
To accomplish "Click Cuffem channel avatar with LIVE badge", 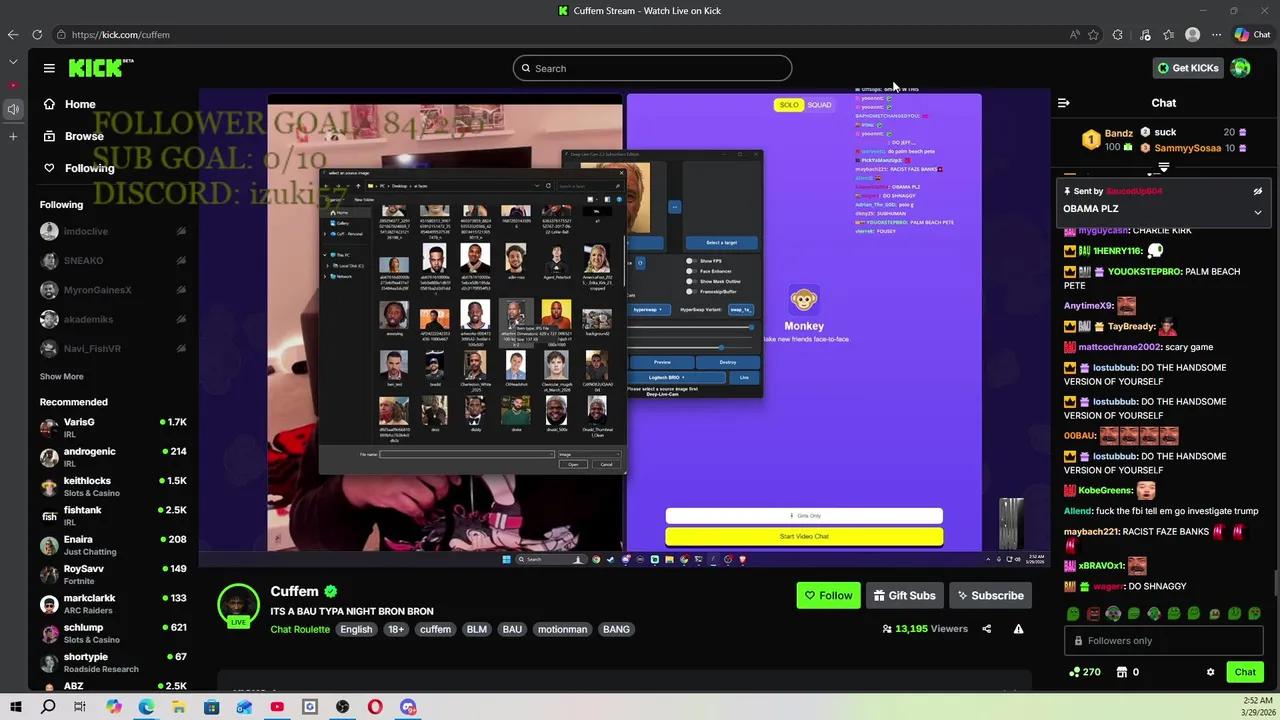I will coord(238,606).
